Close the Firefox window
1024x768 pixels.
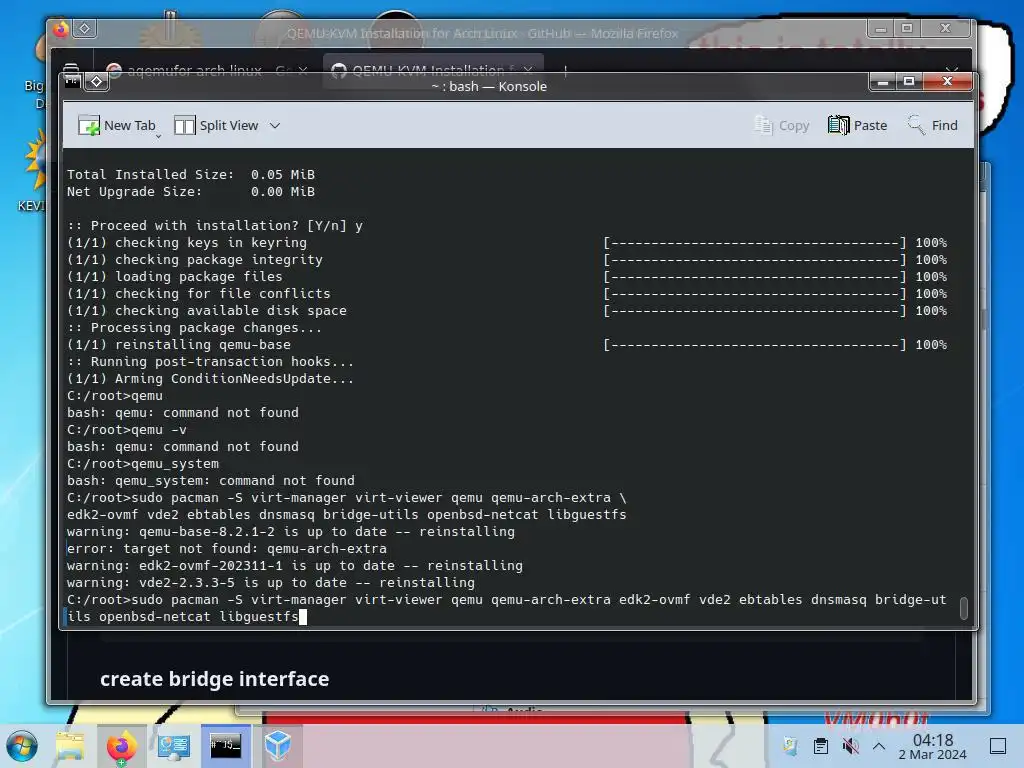click(x=945, y=29)
